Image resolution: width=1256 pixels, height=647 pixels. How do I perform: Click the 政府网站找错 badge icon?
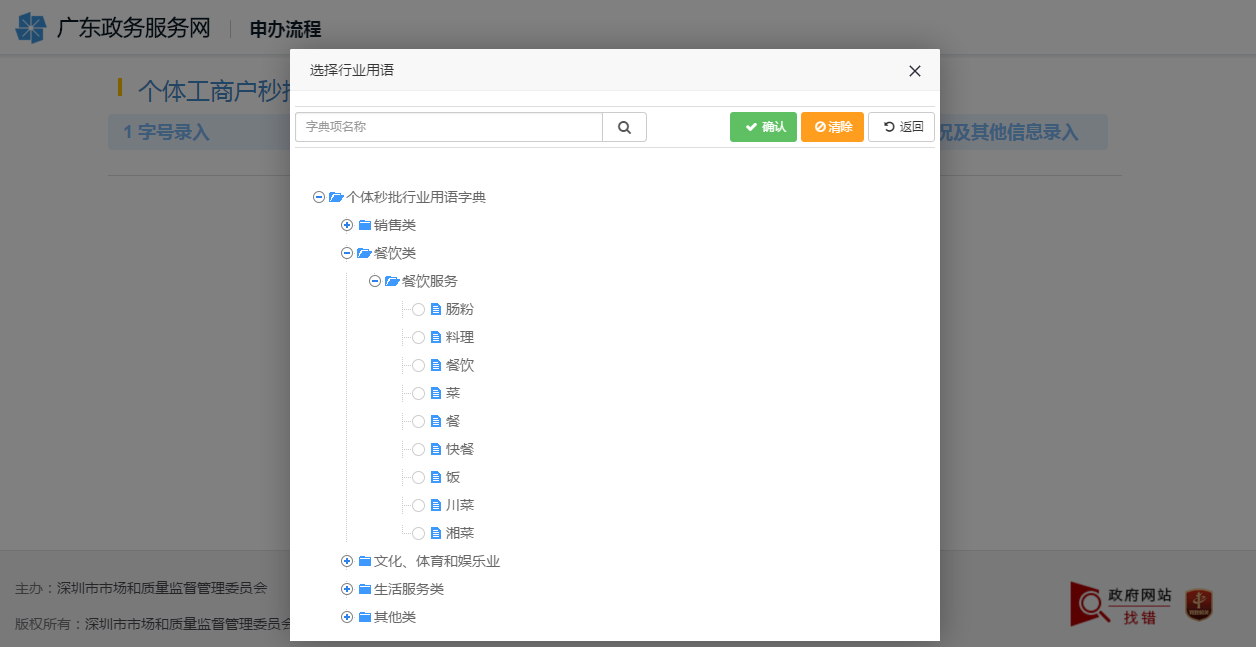coord(1120,604)
